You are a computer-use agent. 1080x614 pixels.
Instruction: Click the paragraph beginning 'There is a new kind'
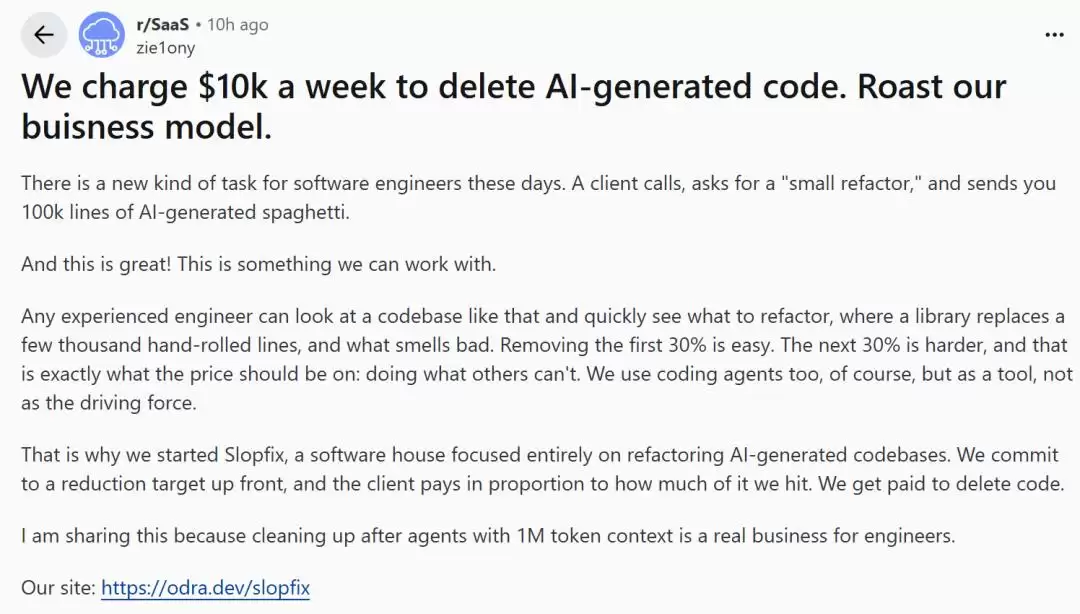click(x=538, y=198)
